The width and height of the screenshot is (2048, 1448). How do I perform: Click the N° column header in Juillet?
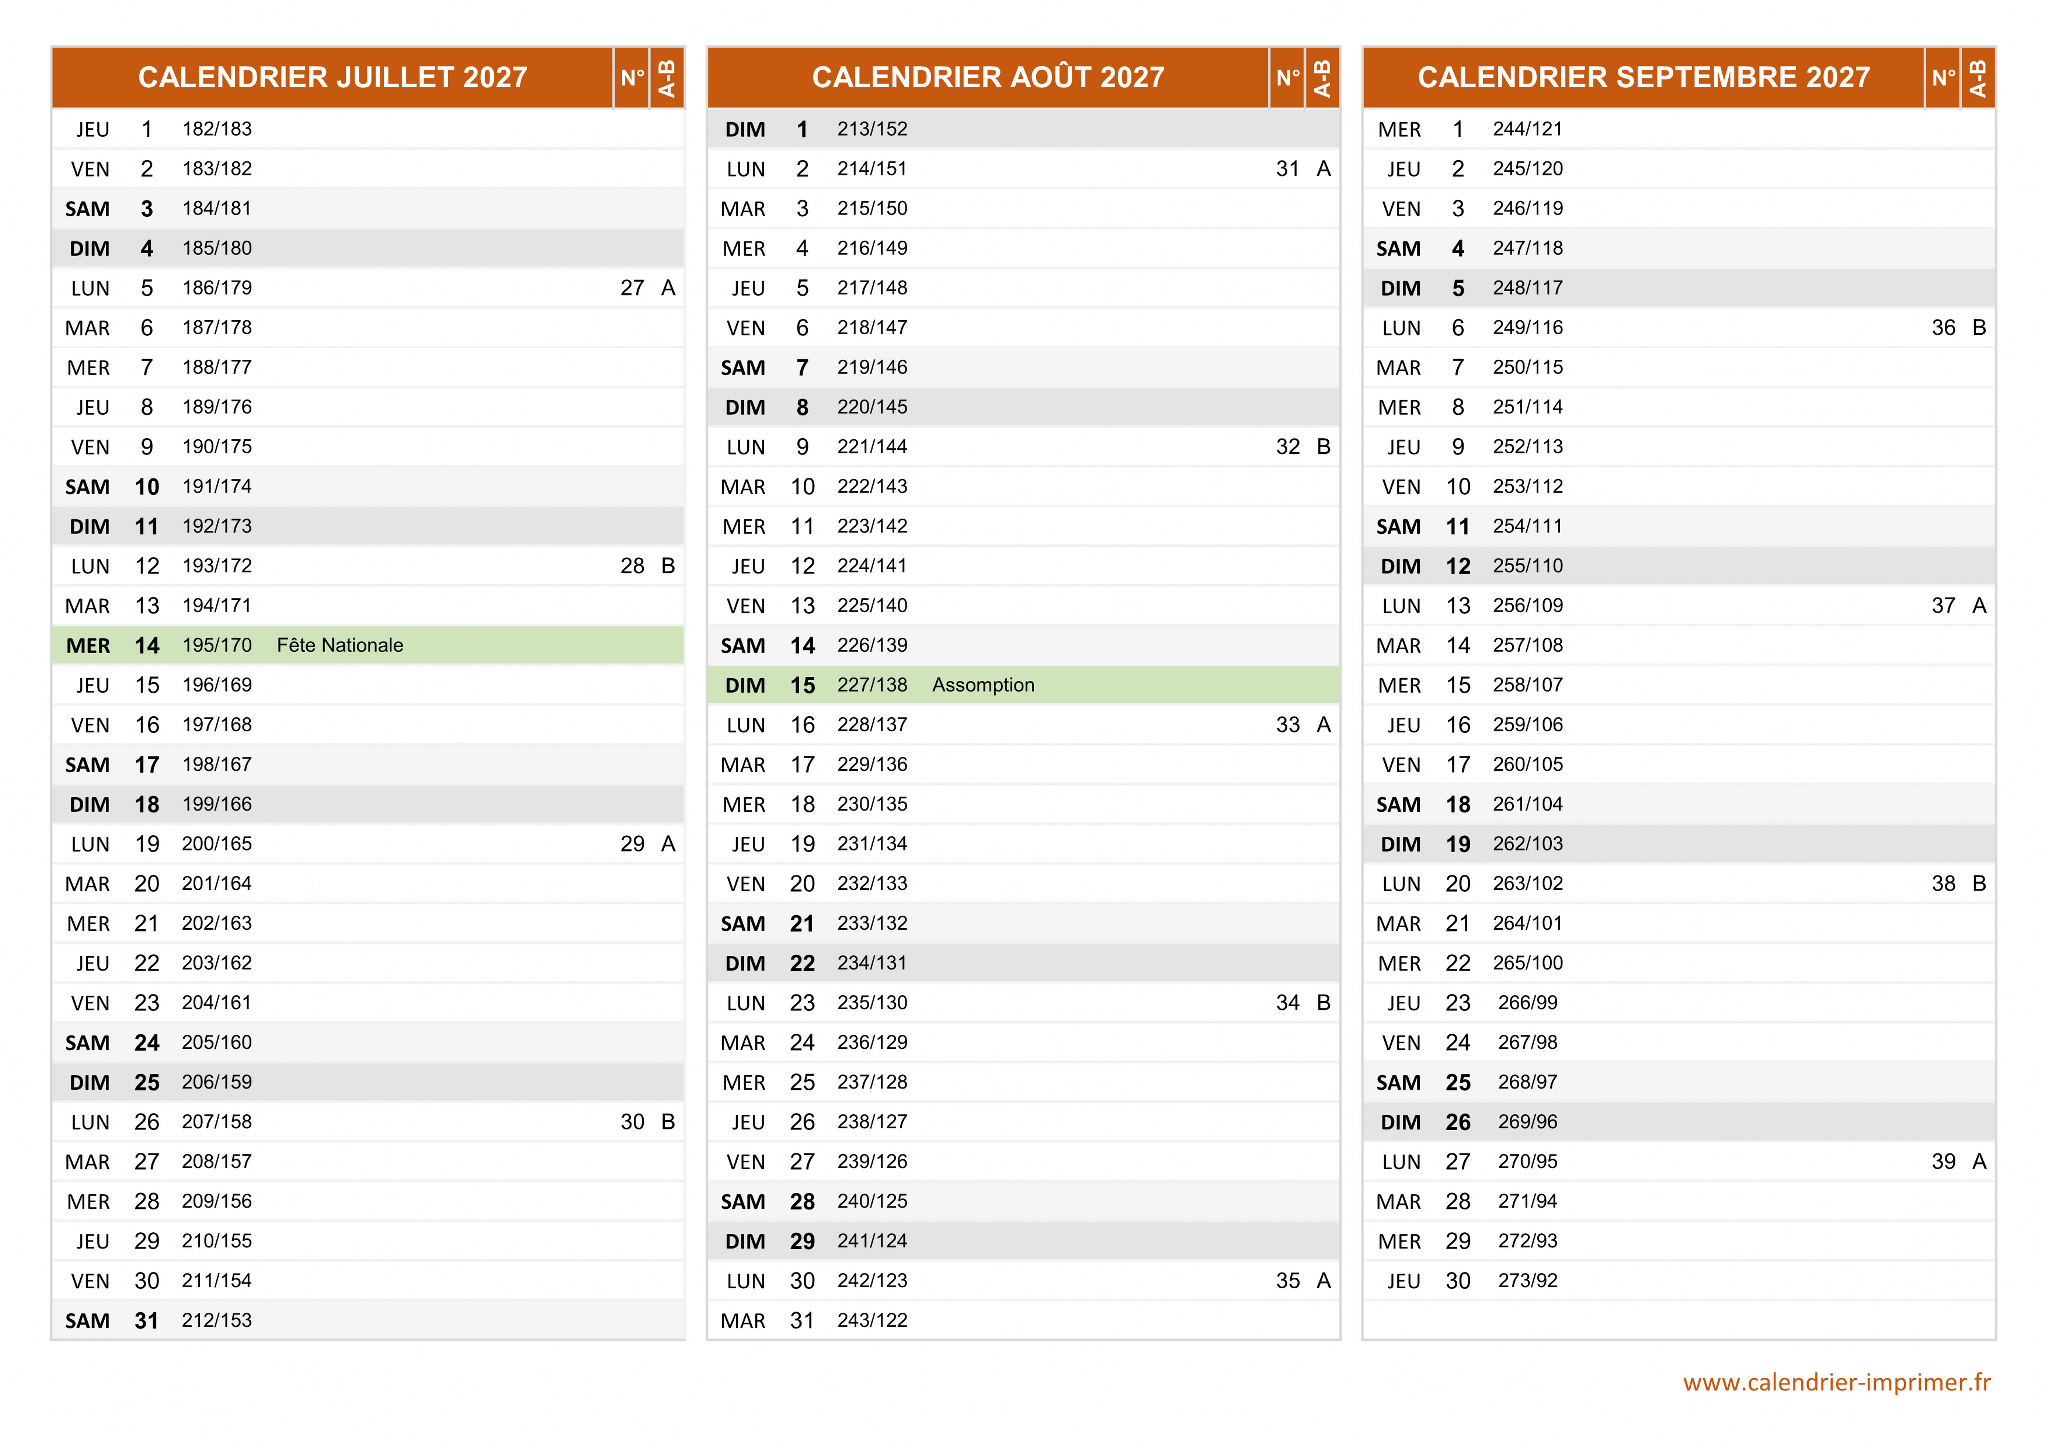tap(632, 77)
